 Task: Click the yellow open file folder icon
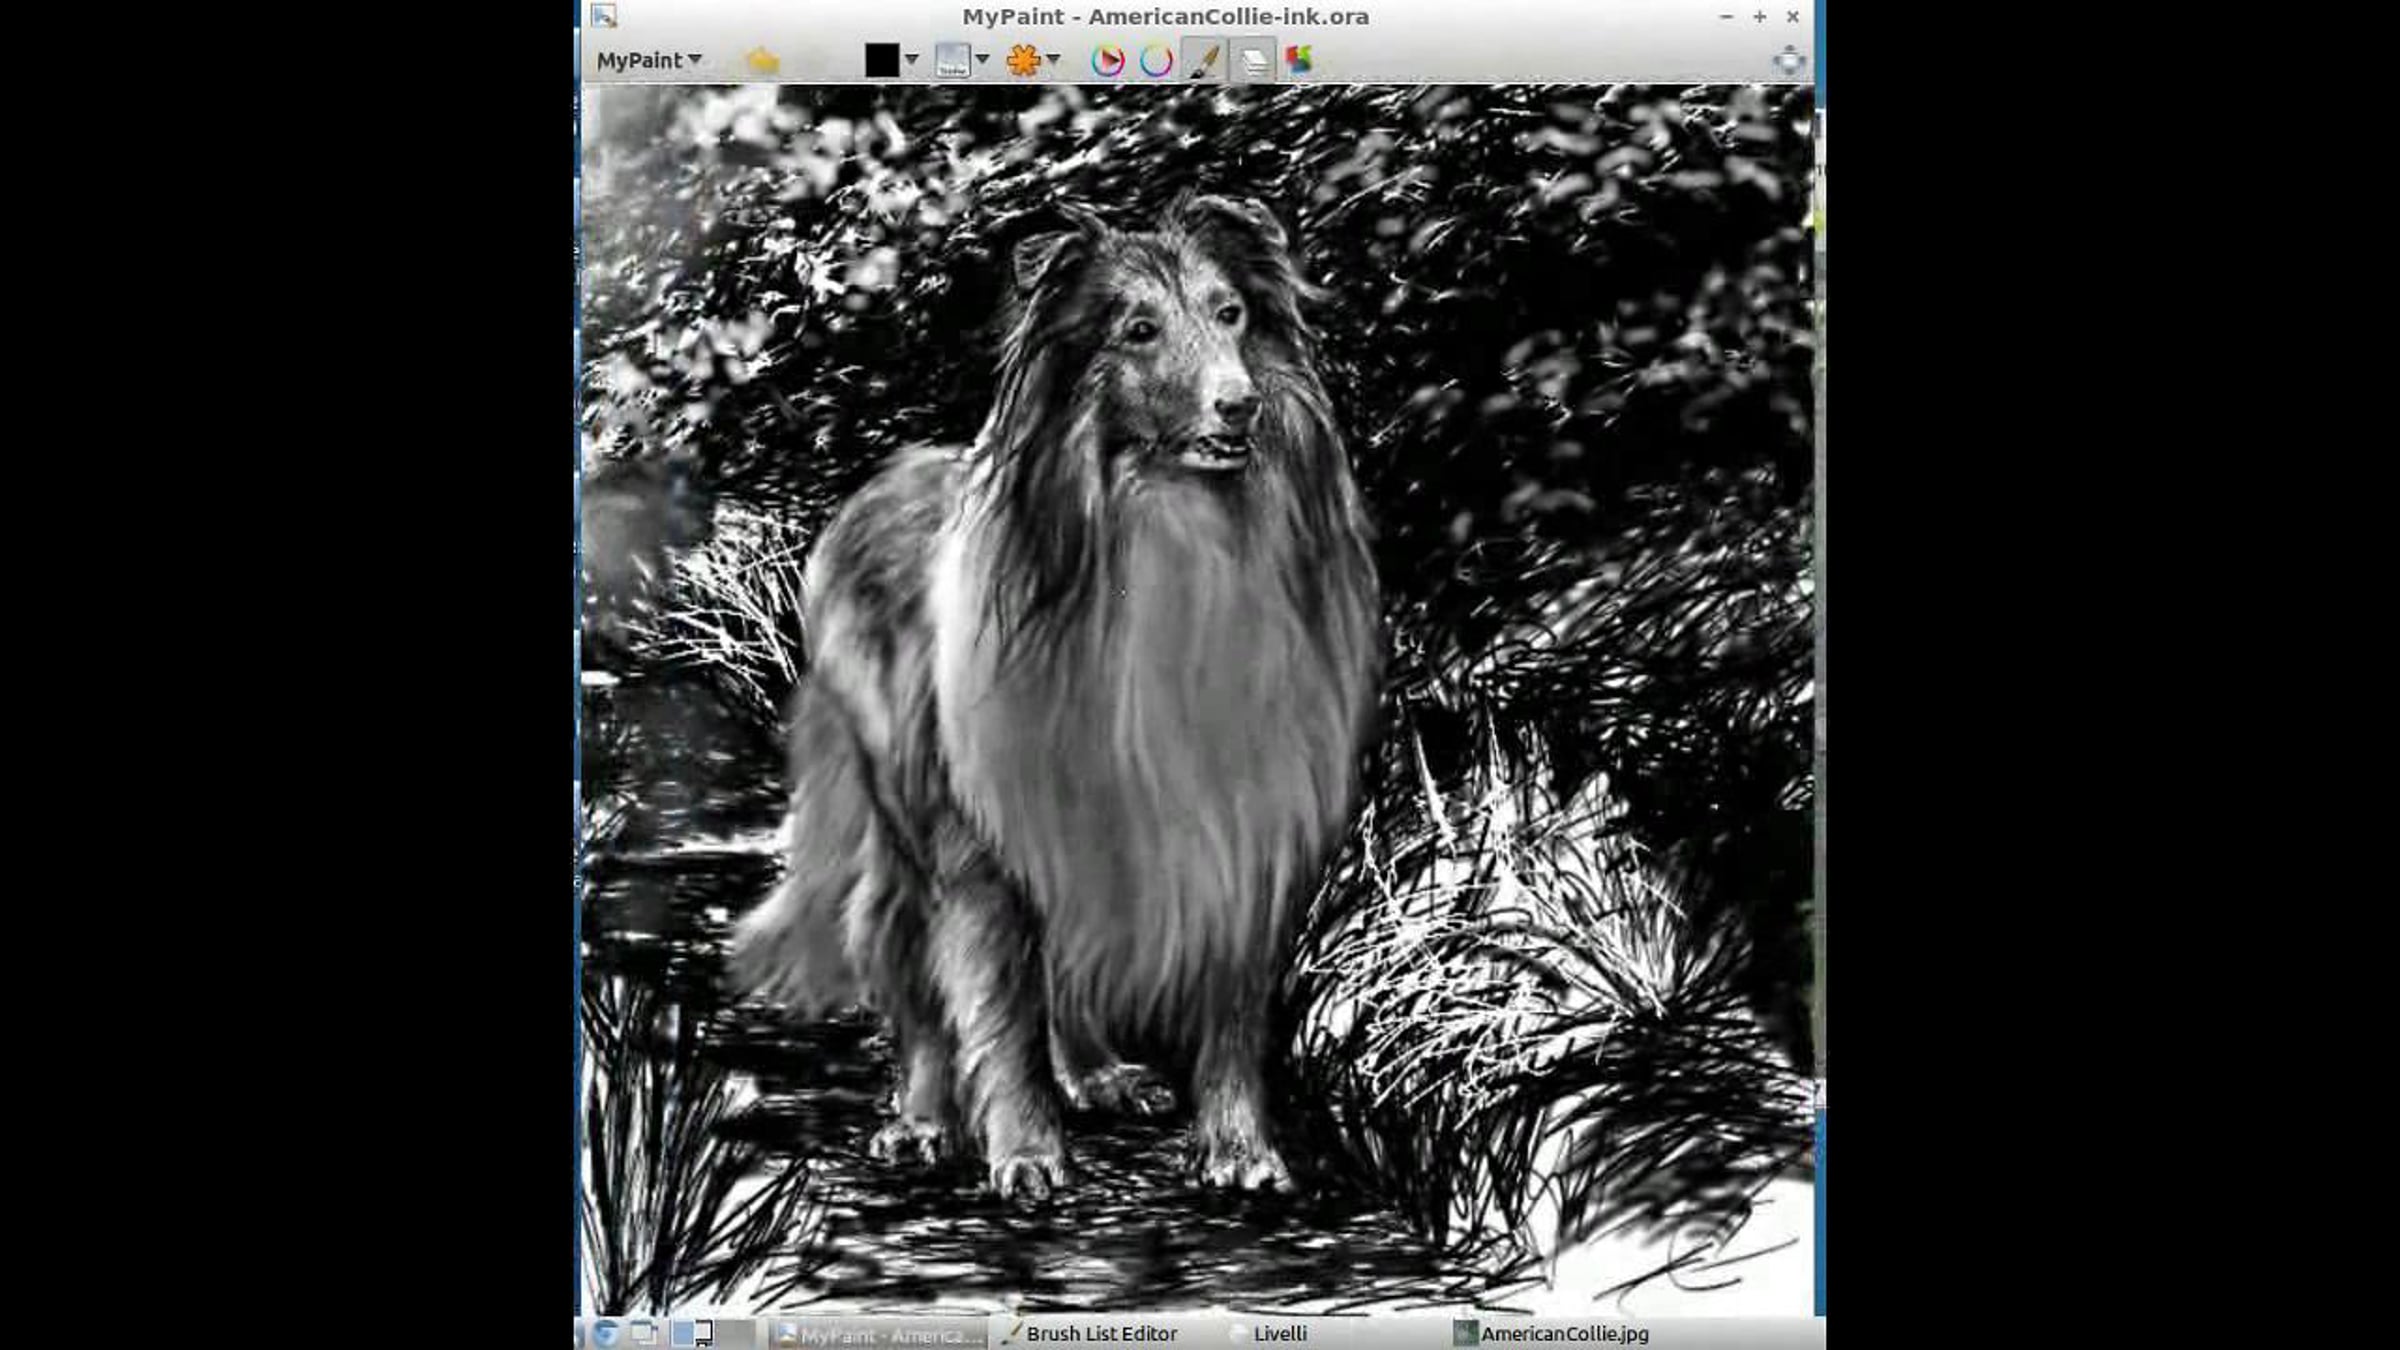tap(763, 61)
